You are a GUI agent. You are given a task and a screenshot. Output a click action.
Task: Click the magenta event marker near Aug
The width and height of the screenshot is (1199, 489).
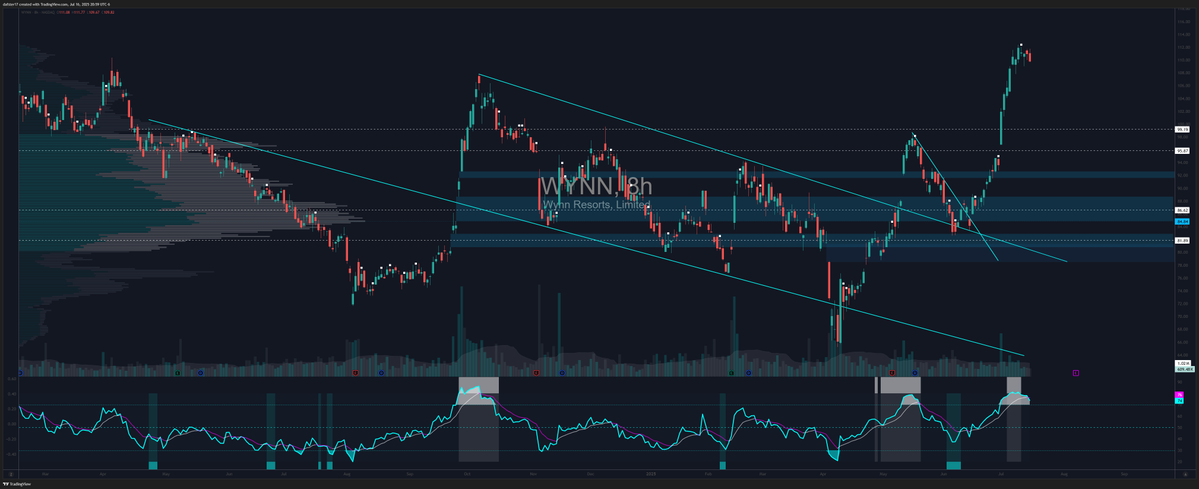point(1076,373)
